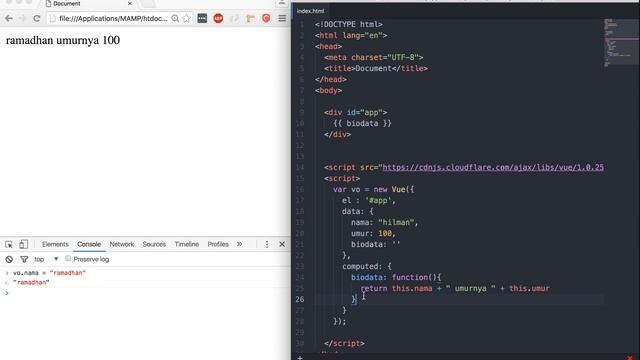
Task: Open the Sources panel
Action: click(154, 244)
